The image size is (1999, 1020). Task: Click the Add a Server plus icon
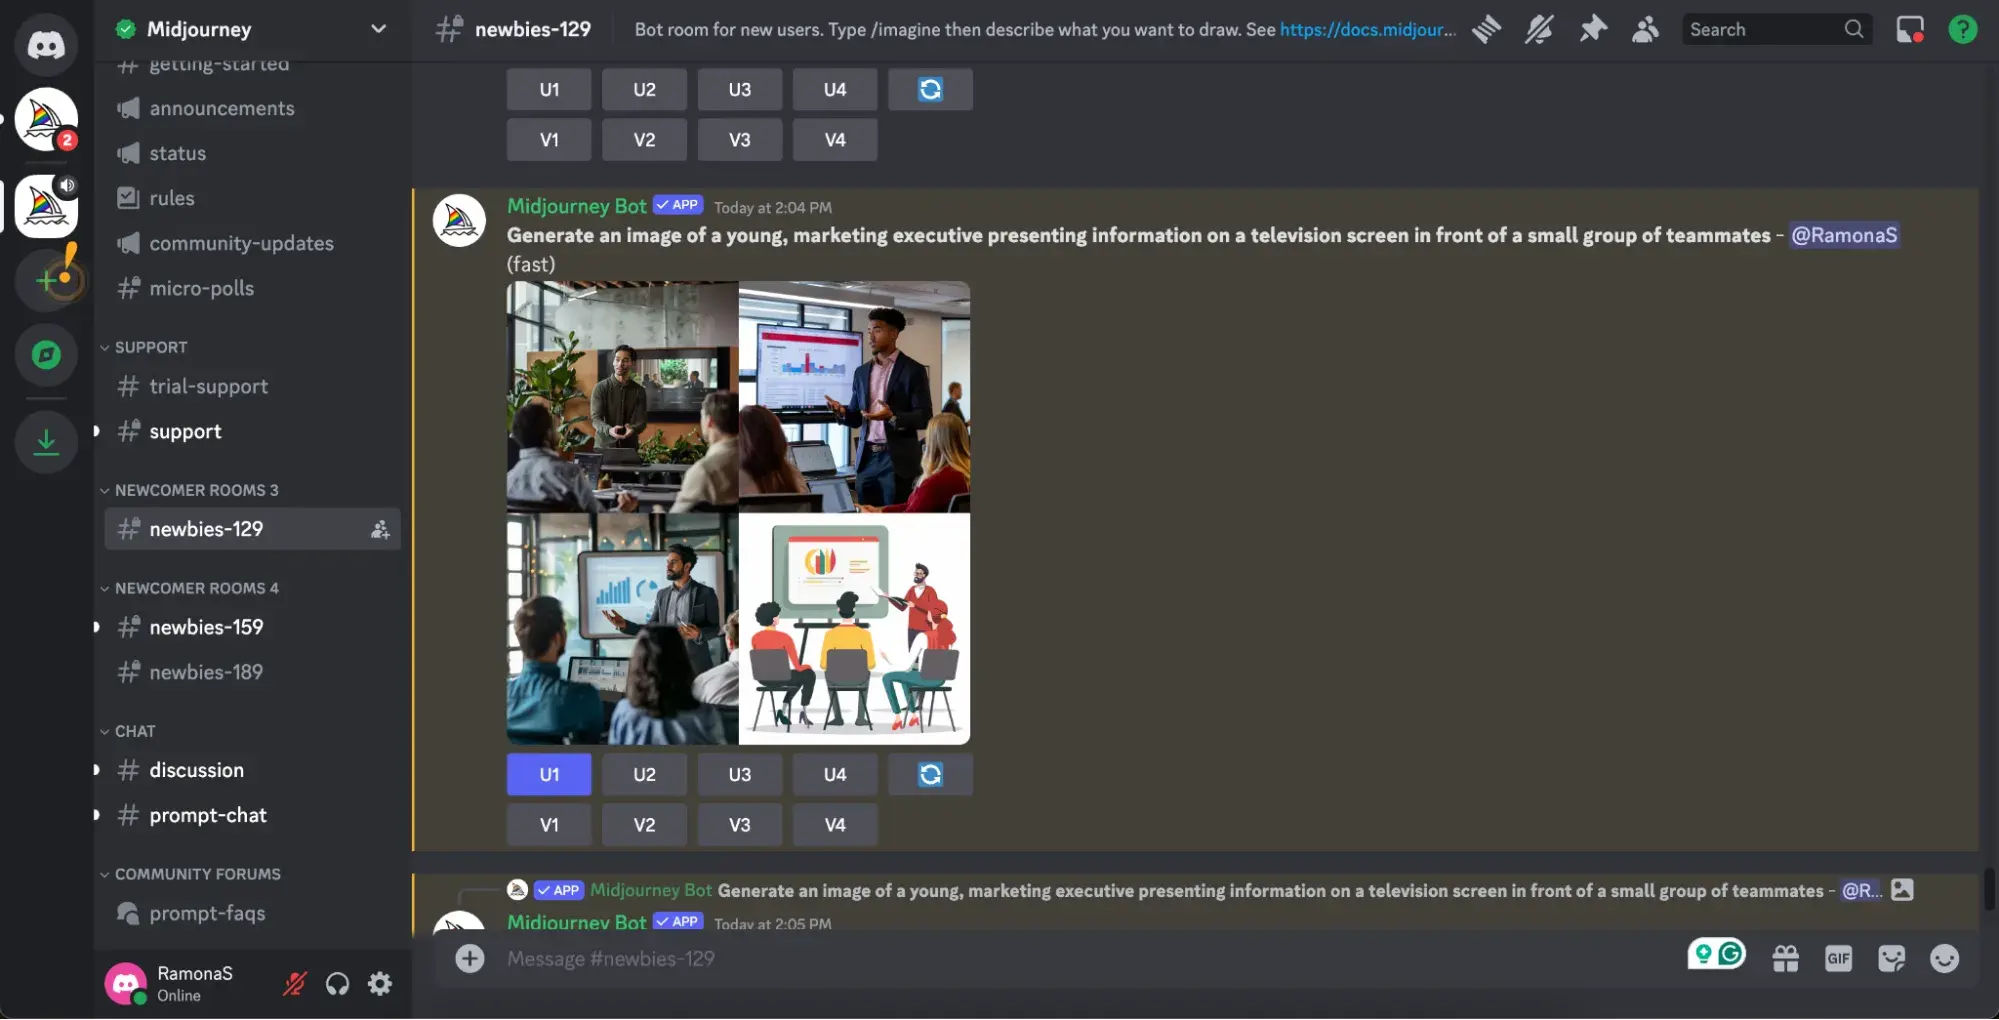pos(46,281)
